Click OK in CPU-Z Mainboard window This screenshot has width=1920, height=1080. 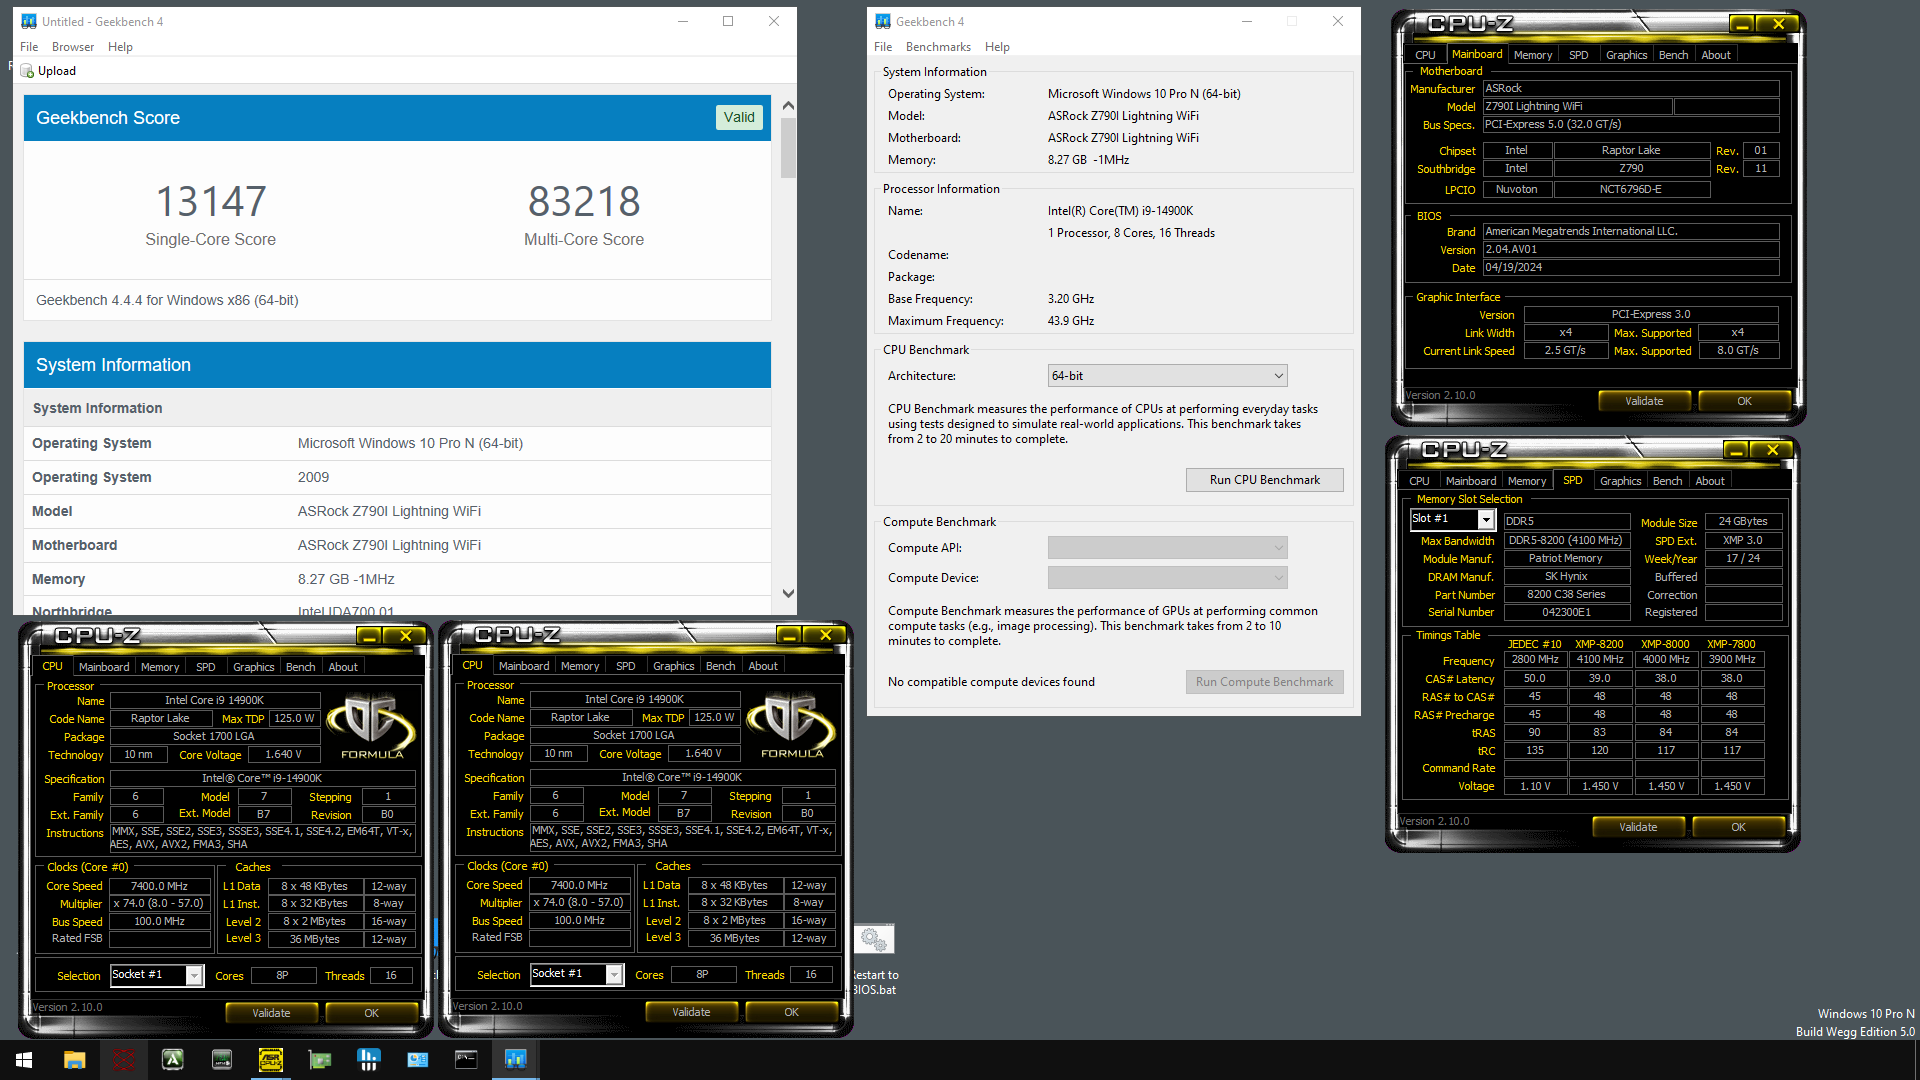click(x=1744, y=401)
